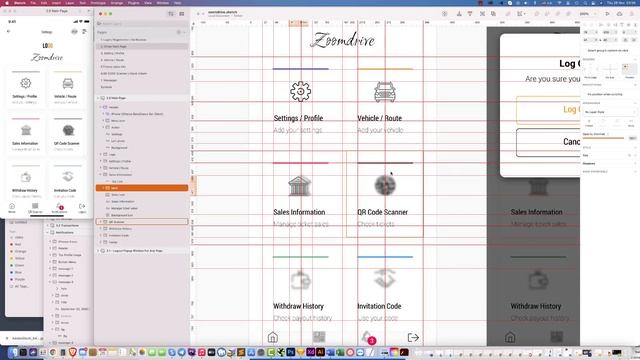640x360 pixels.
Task: Open Sales Information tile in preview window
Action: tap(25, 136)
